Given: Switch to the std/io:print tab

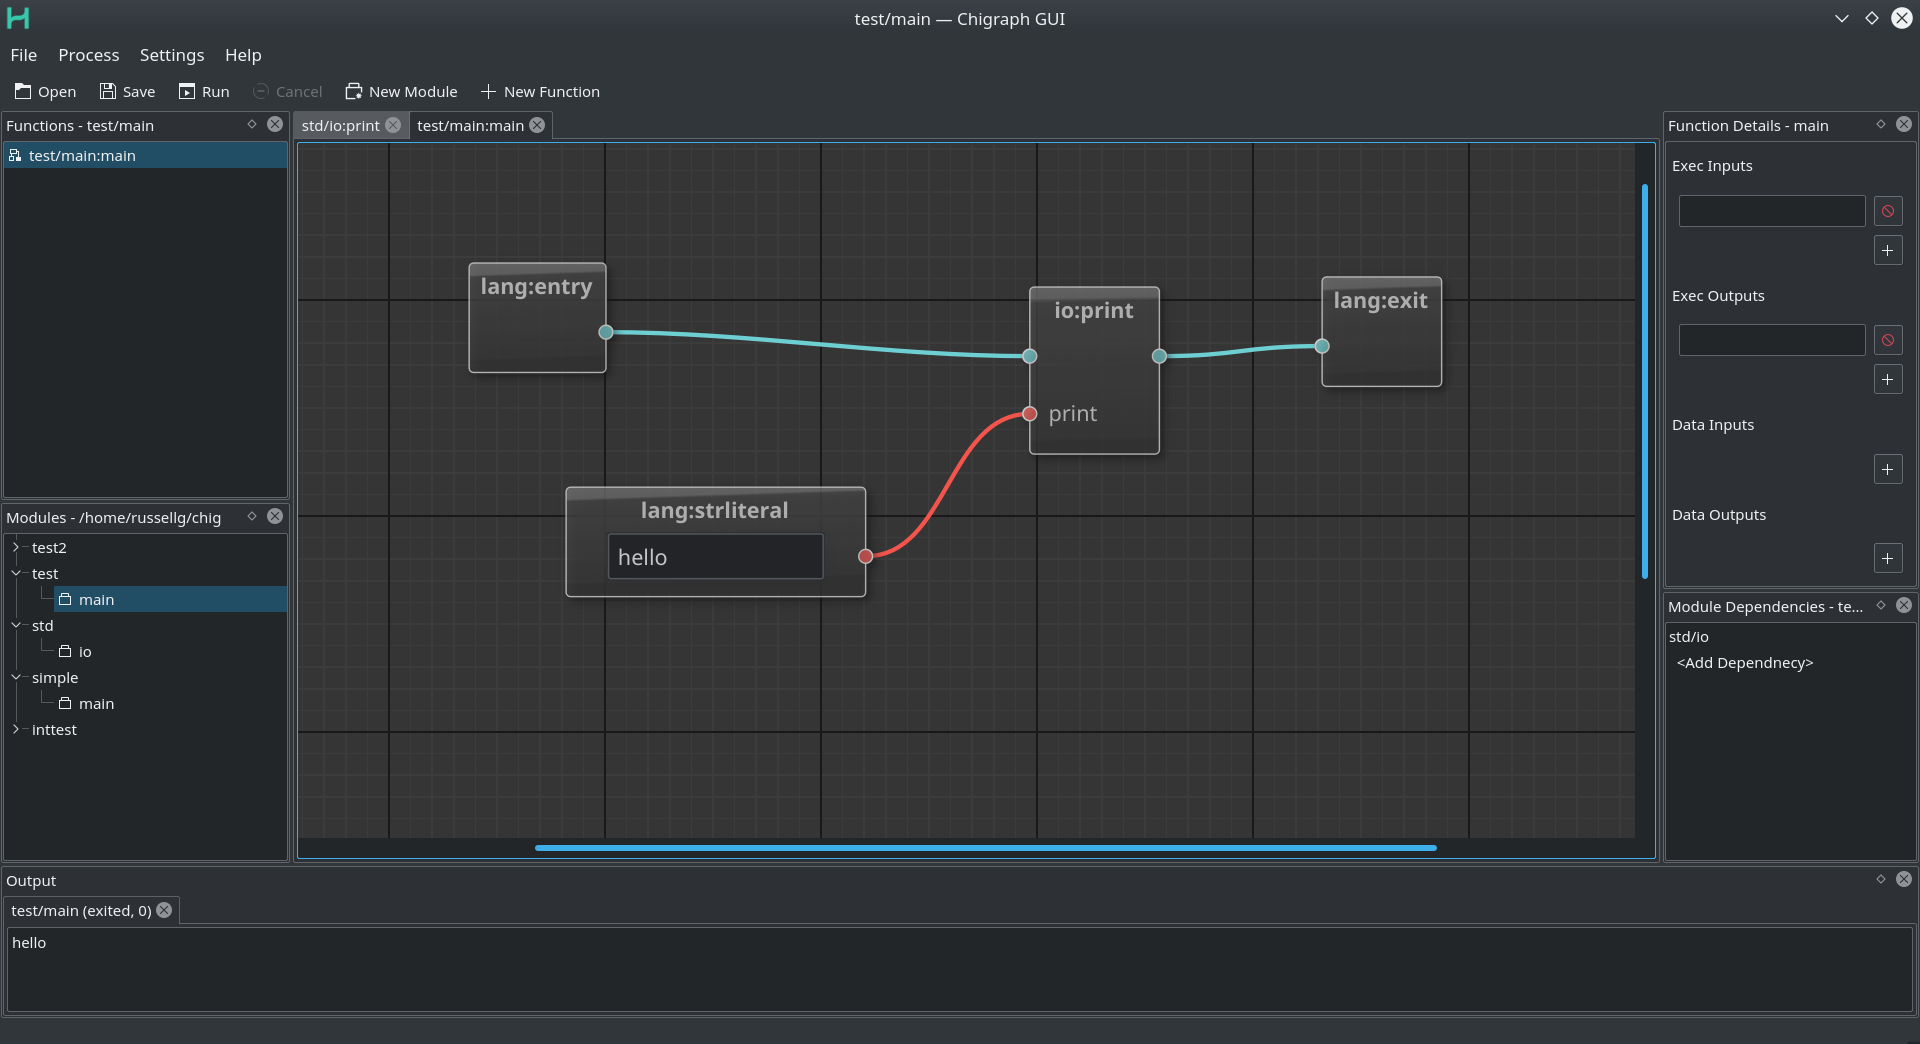Looking at the screenshot, I should (x=340, y=125).
